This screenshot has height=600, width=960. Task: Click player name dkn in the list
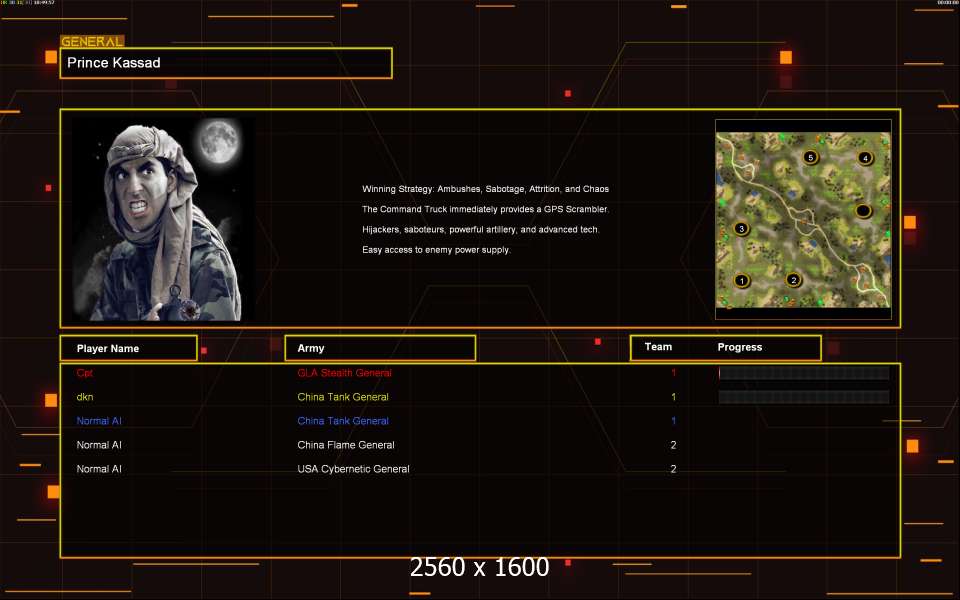tap(85, 397)
